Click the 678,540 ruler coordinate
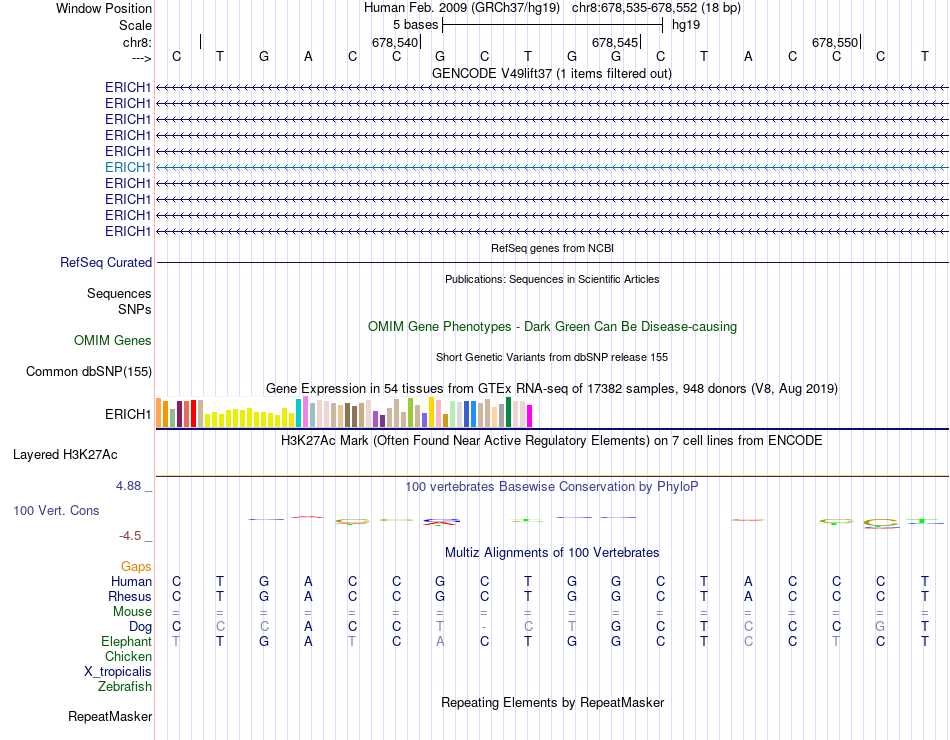The width and height of the screenshot is (950, 740). coord(394,42)
